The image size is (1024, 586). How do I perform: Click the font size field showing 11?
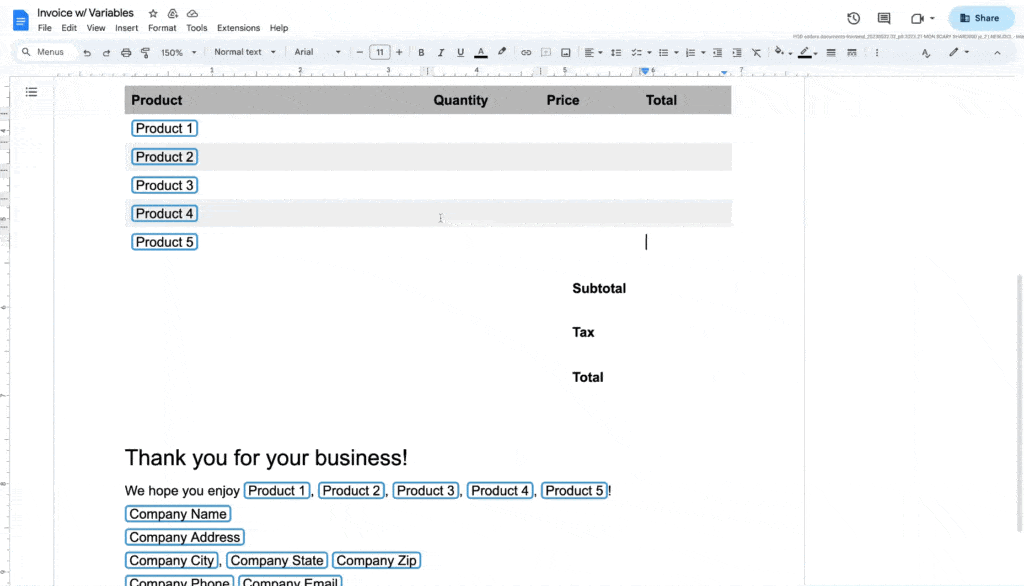379,52
